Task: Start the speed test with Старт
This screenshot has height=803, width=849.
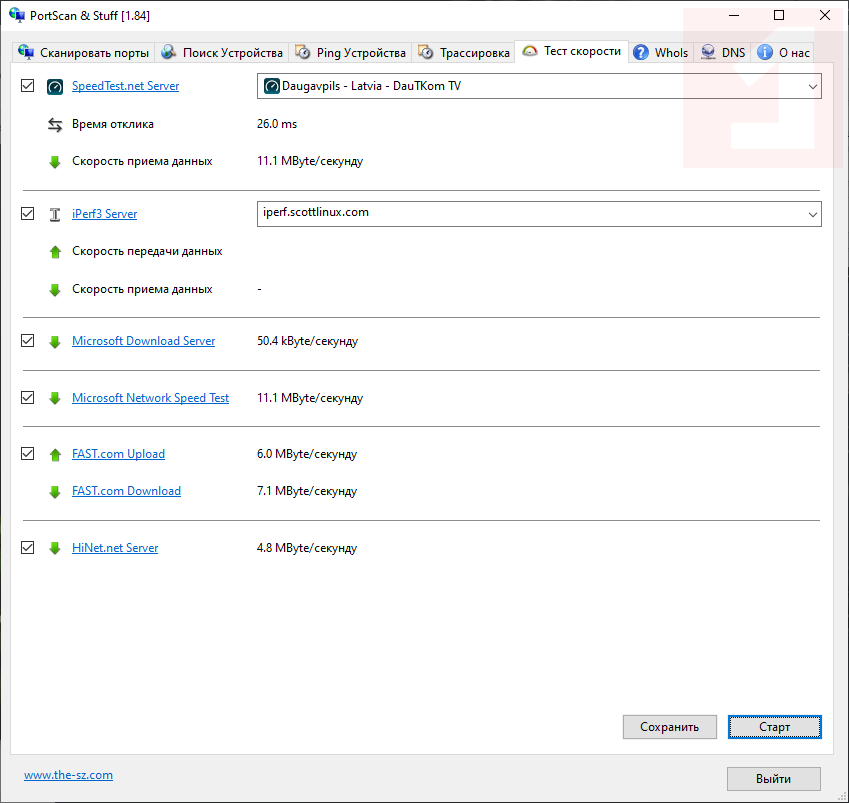Action: tap(774, 727)
